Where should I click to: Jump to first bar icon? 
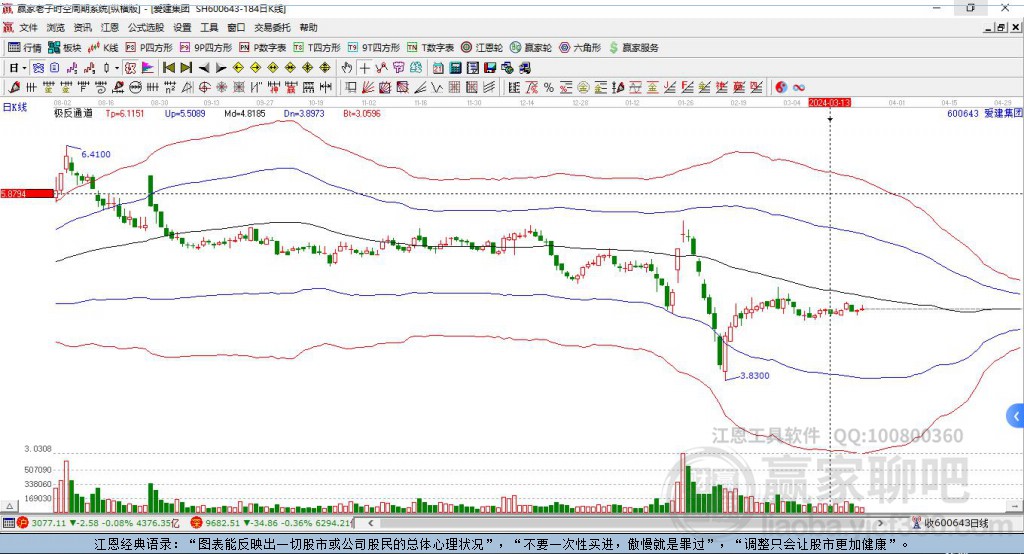point(168,68)
